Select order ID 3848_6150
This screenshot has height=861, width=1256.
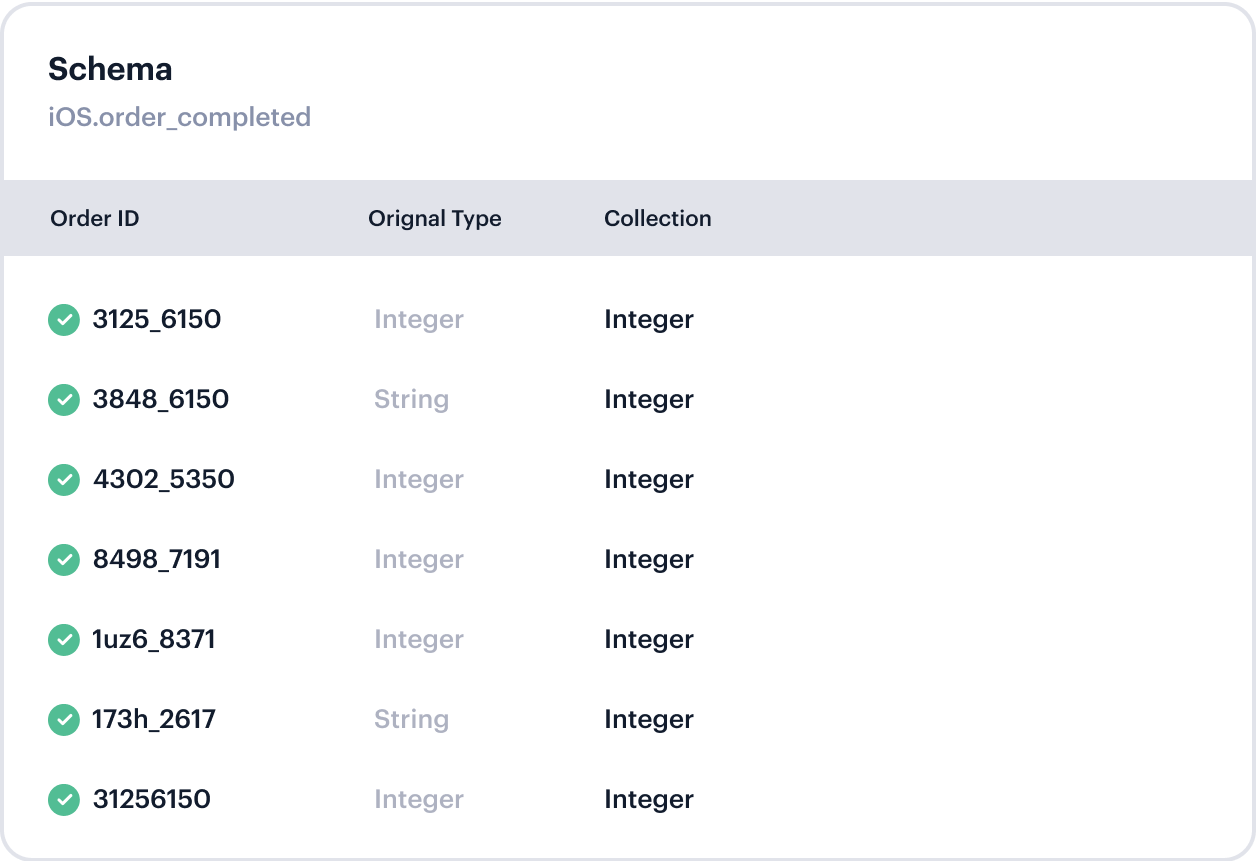tap(161, 400)
